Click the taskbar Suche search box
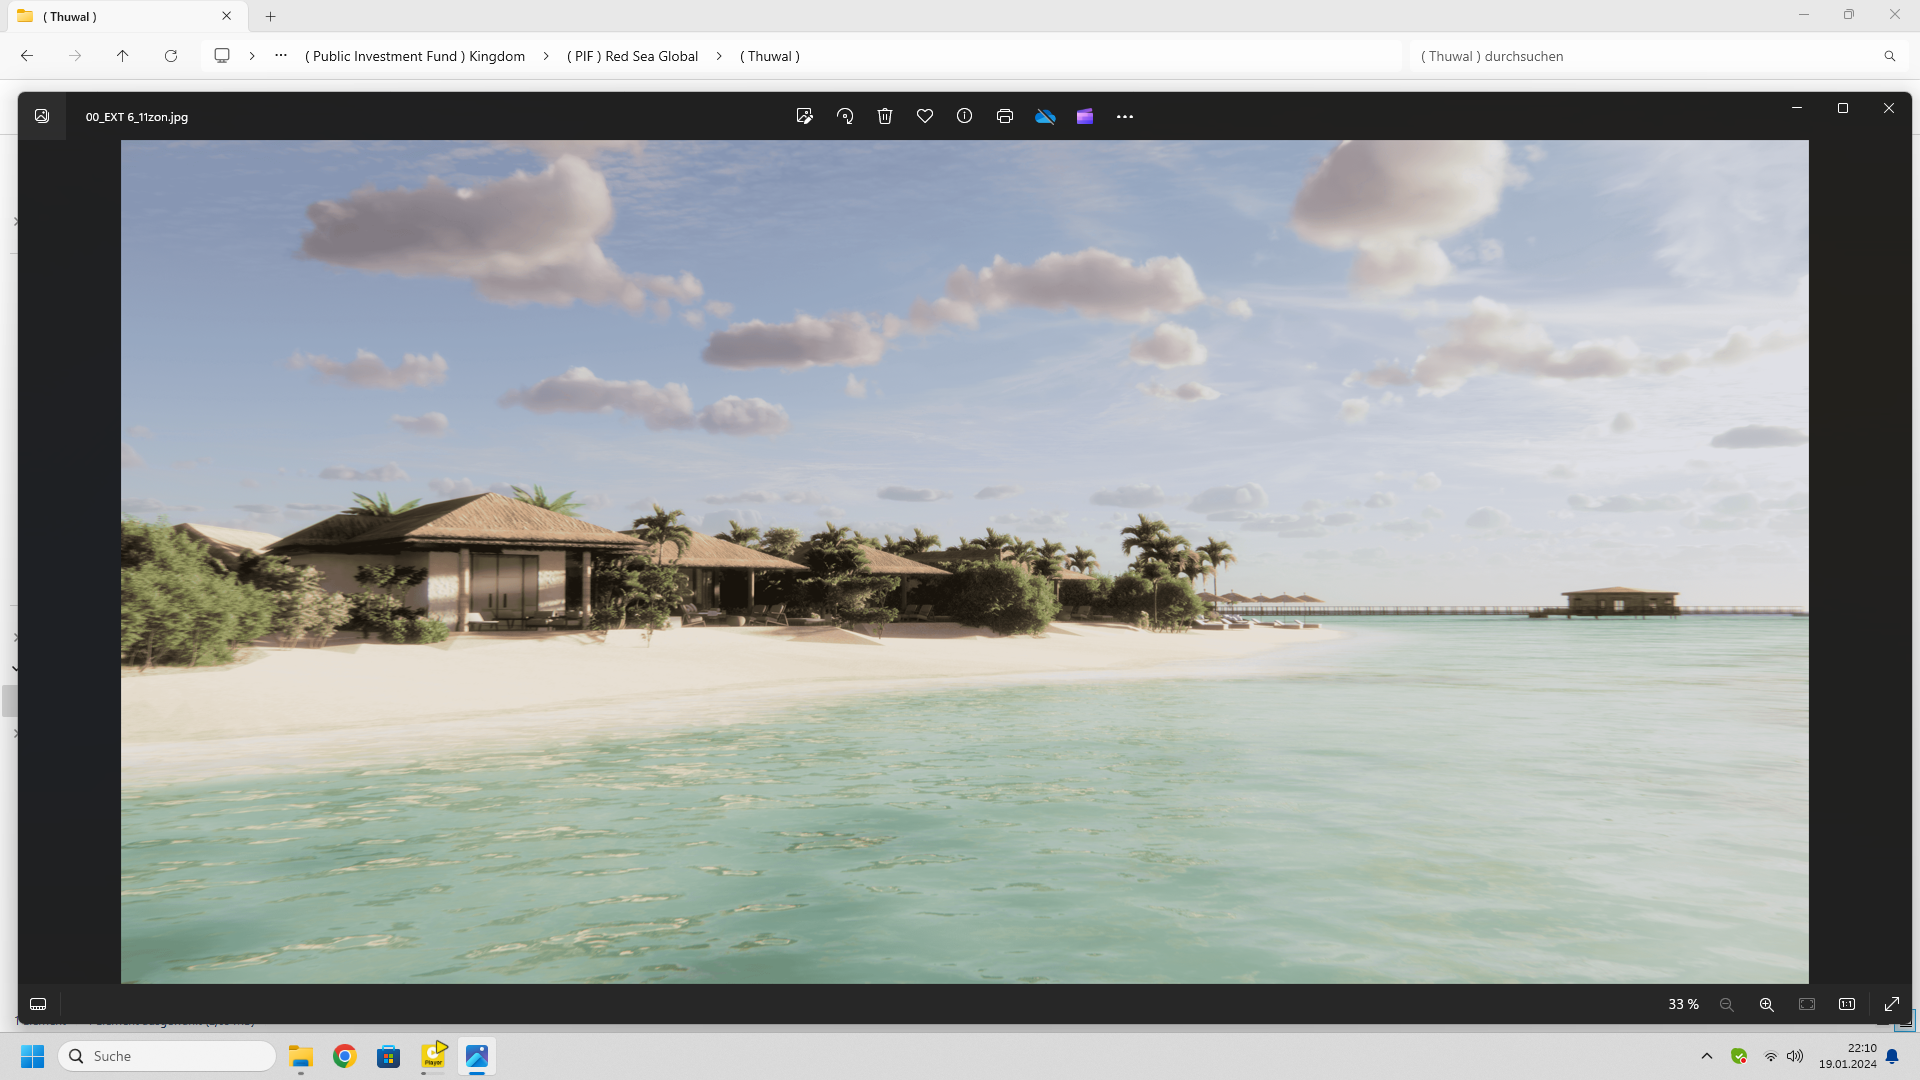1920x1080 pixels. click(167, 1056)
